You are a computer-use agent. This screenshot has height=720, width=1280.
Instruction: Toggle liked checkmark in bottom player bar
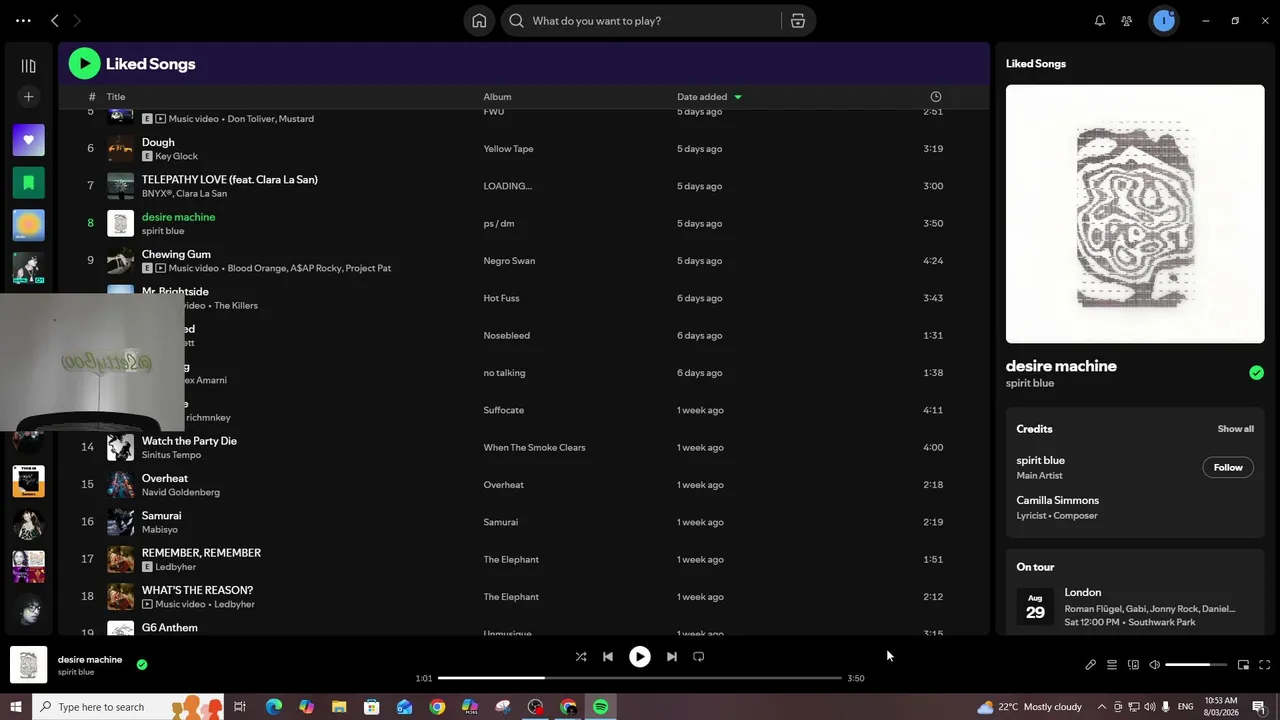141,664
